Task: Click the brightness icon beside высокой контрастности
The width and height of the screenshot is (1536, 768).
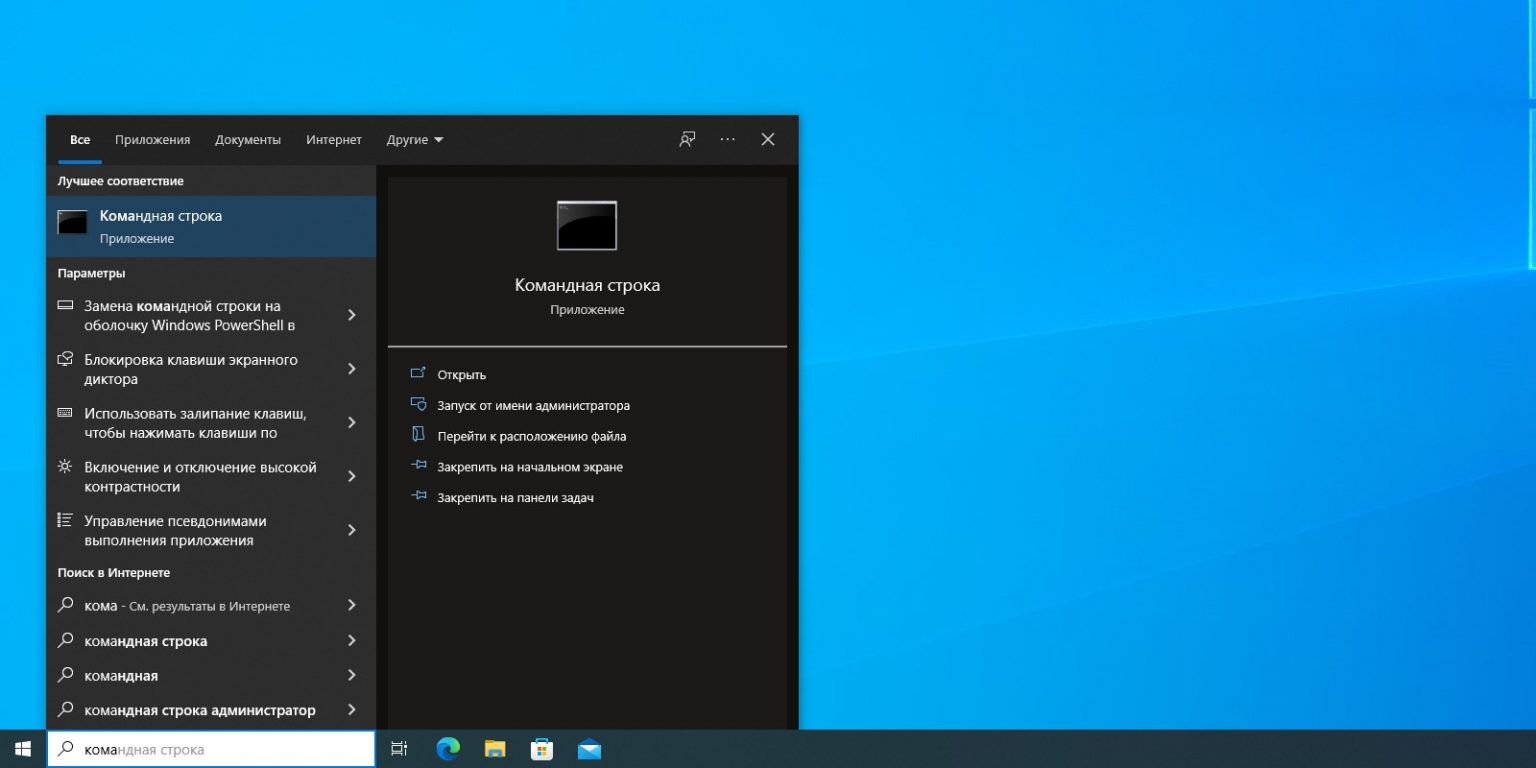Action: (x=65, y=466)
